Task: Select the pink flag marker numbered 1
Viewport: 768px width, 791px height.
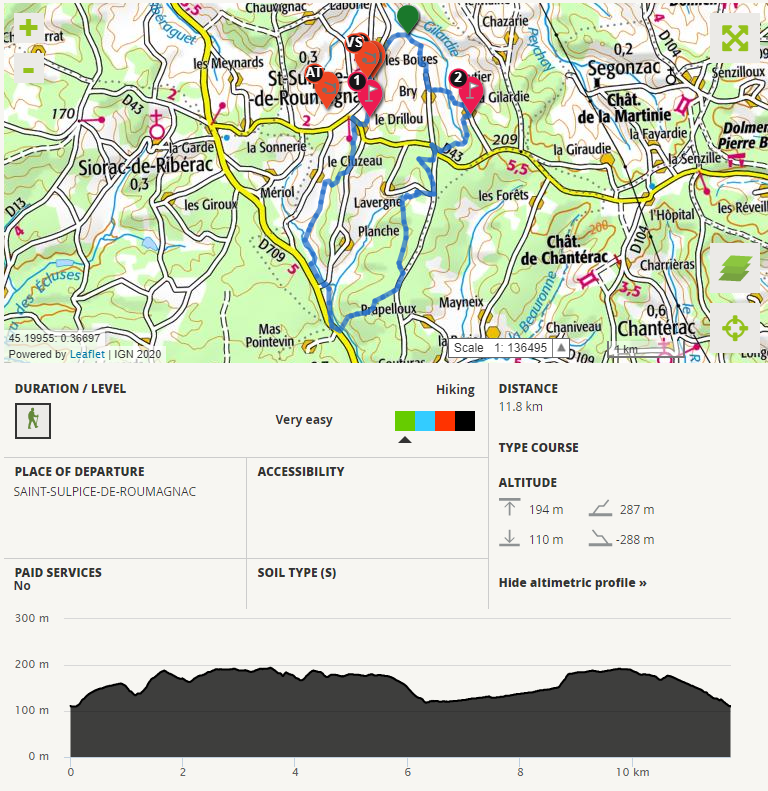Action: point(369,96)
